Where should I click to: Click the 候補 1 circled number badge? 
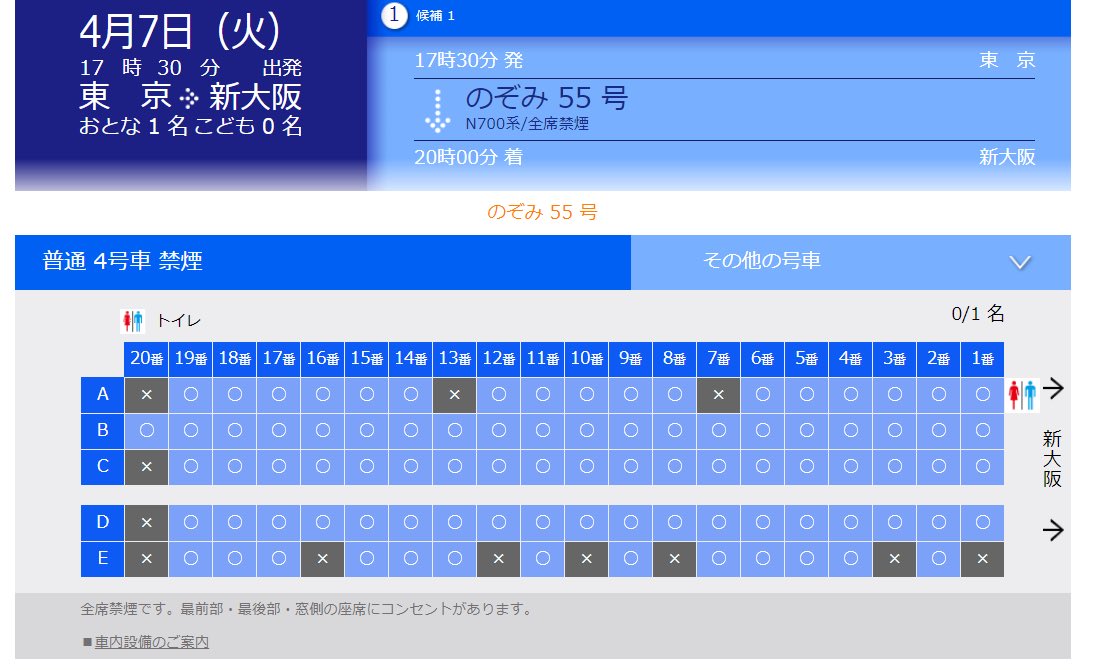[394, 15]
